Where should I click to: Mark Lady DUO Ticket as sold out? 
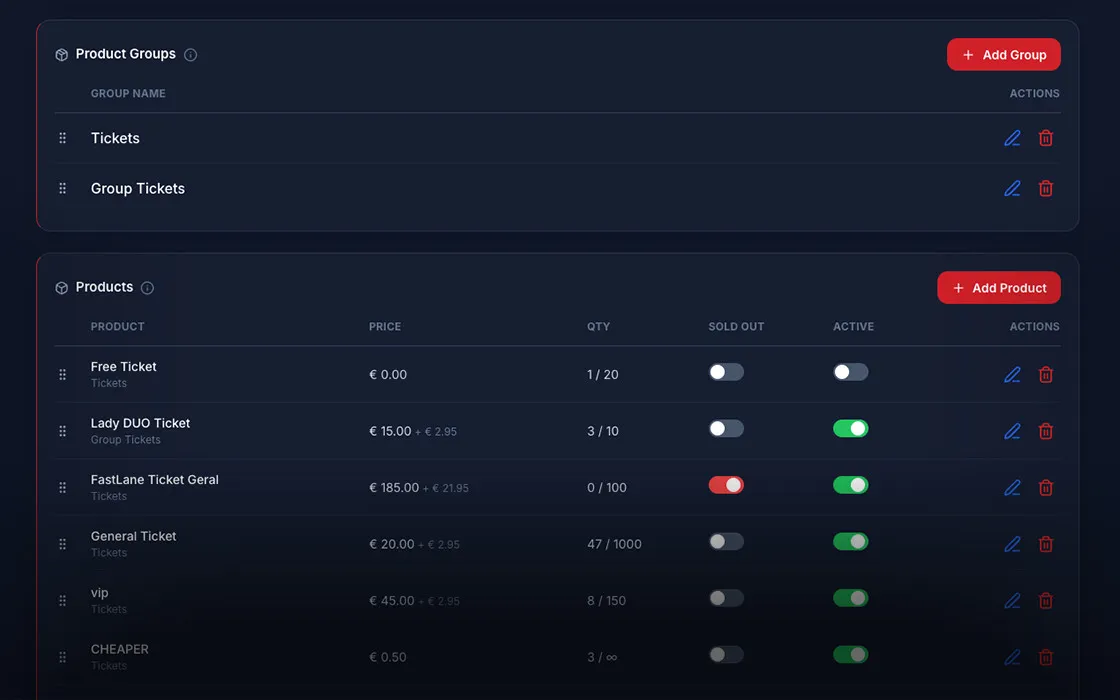726,429
